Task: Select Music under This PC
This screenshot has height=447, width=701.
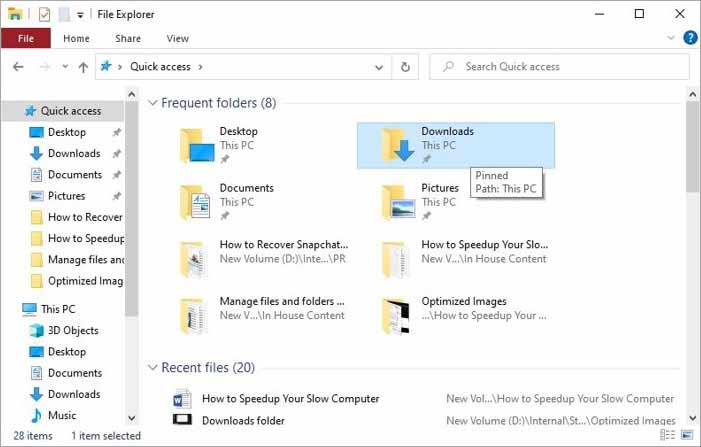Action: [62, 415]
